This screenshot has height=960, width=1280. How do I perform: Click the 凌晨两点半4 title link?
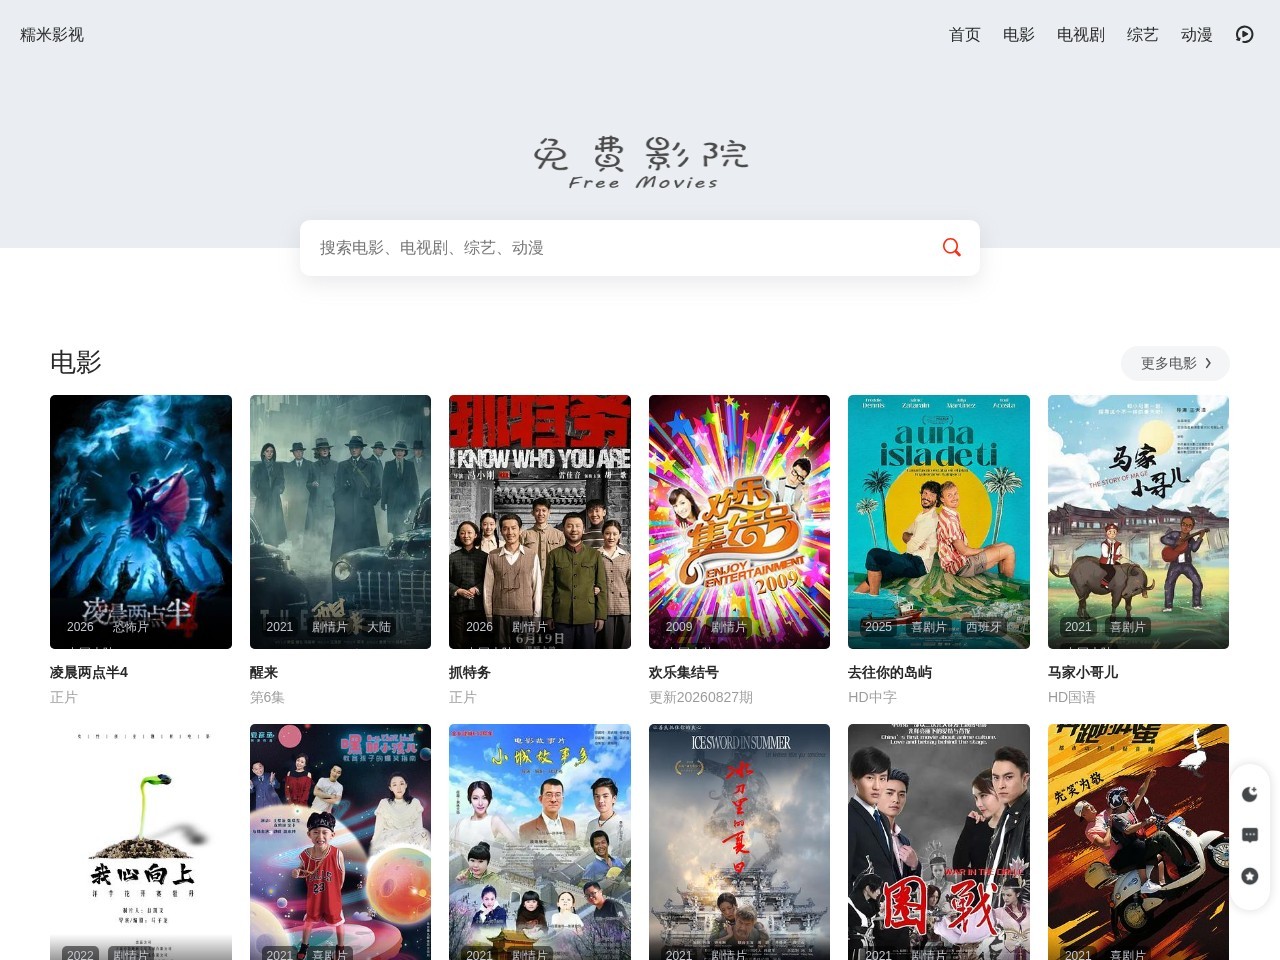click(89, 672)
